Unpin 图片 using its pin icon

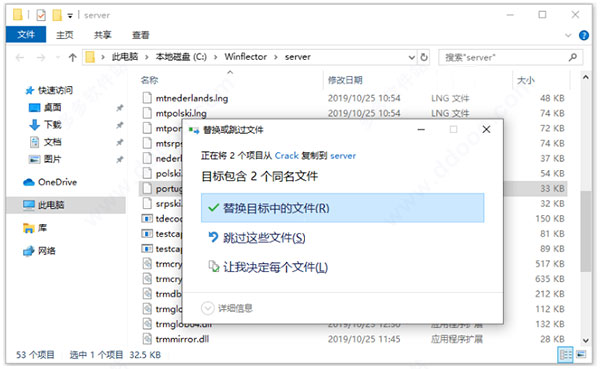(x=120, y=159)
